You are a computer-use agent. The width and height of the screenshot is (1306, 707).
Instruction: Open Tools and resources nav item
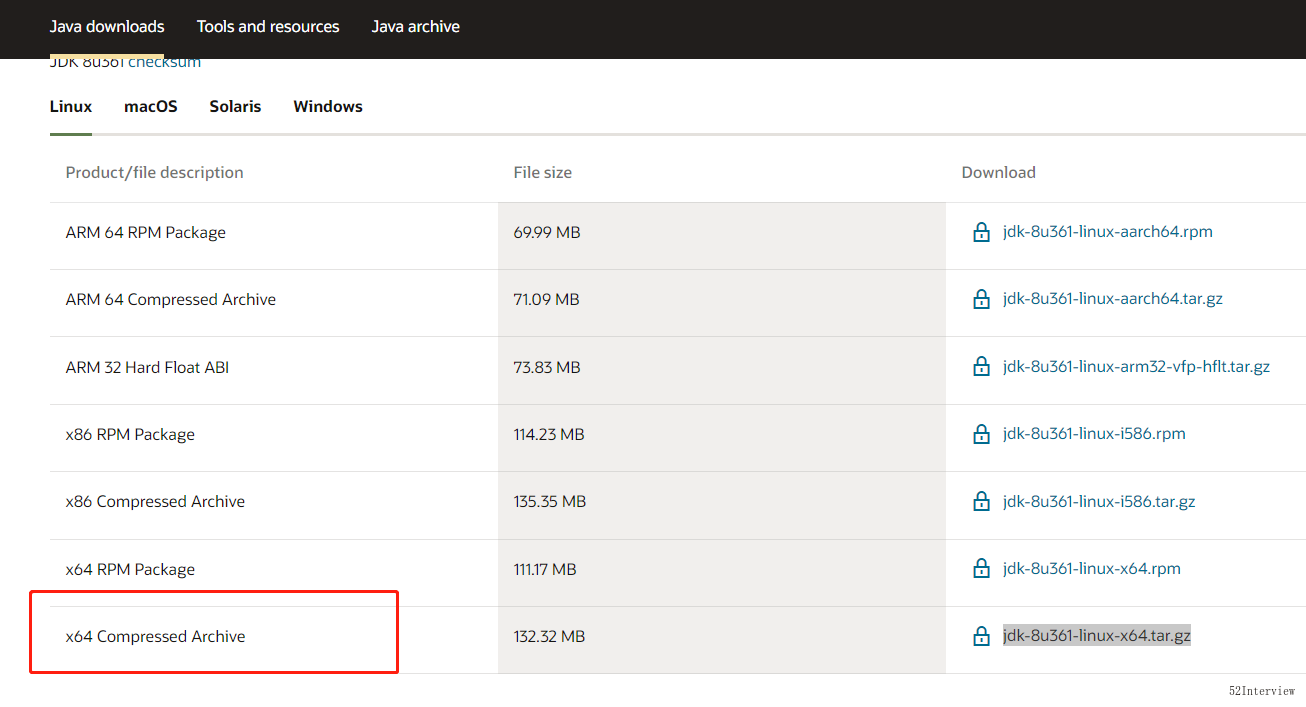click(268, 27)
